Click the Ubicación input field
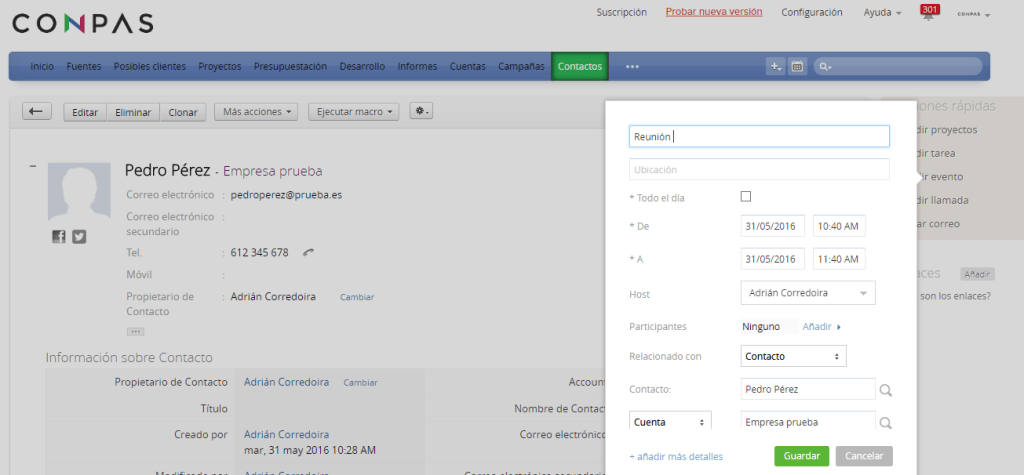1024x475 pixels. [759, 170]
